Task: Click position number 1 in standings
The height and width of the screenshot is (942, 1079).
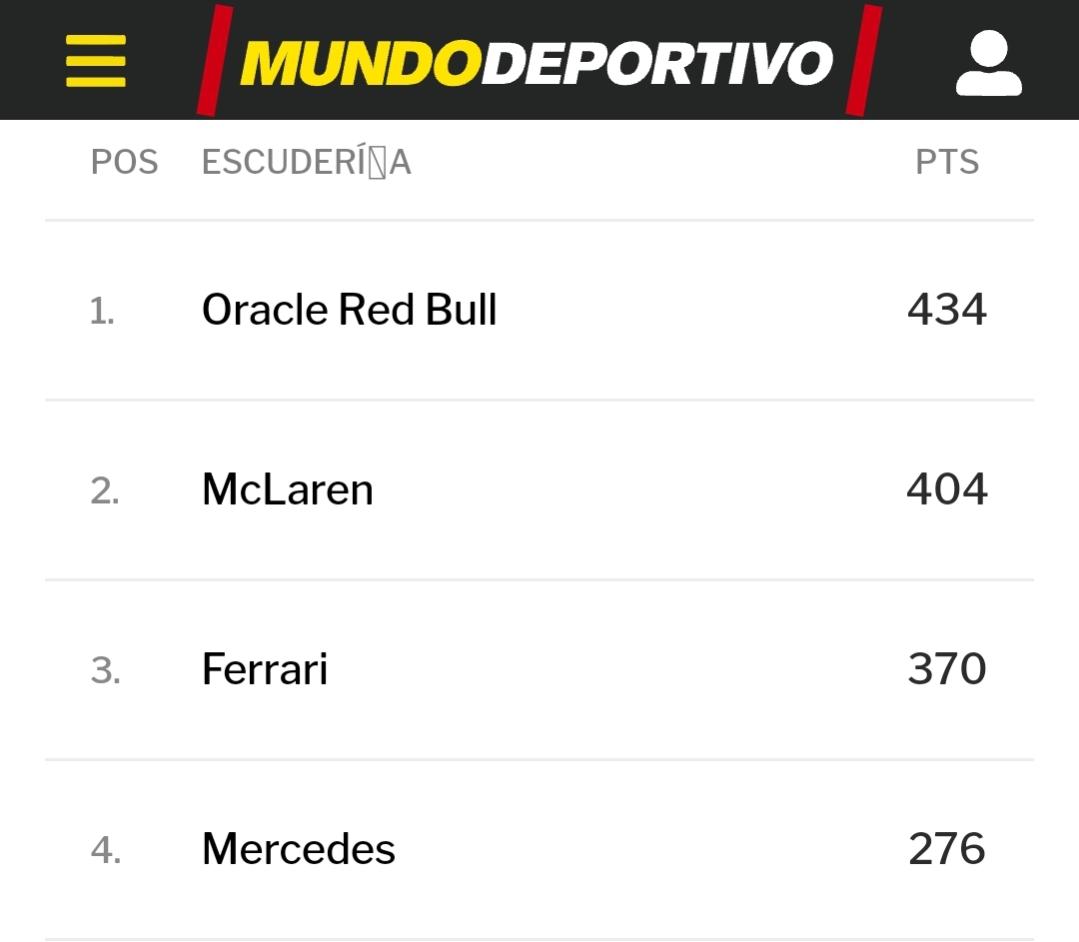Action: point(102,312)
